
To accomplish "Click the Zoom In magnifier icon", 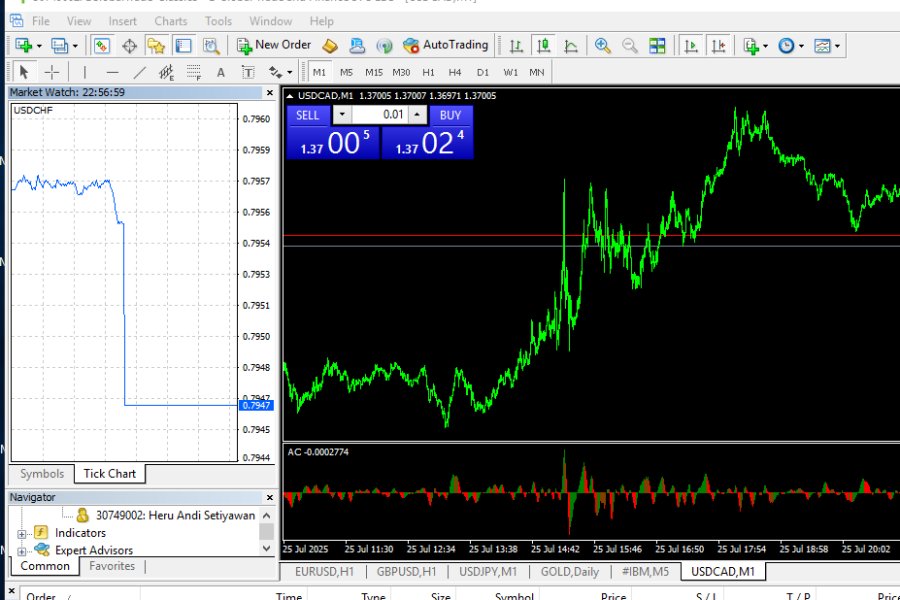I will tap(602, 45).
